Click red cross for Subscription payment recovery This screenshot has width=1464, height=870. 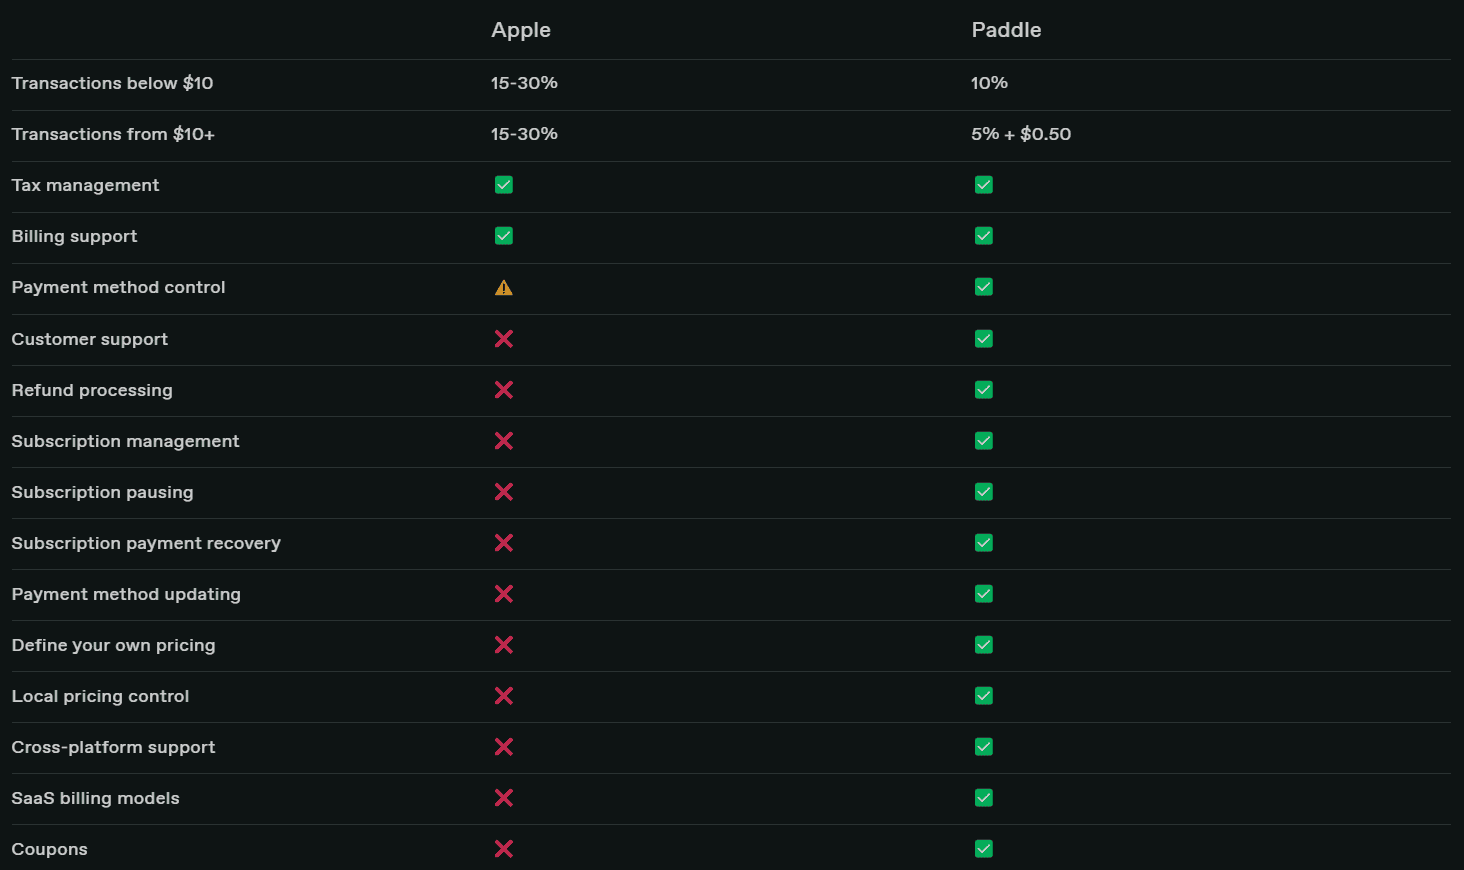[x=504, y=543]
